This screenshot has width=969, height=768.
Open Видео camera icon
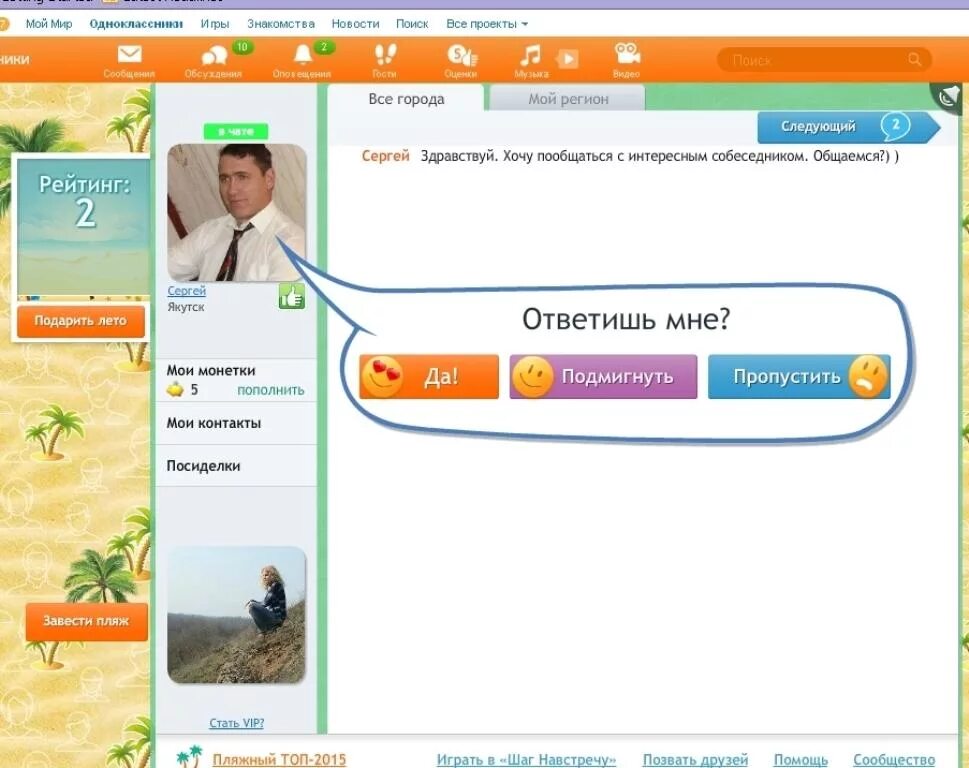(x=627, y=54)
